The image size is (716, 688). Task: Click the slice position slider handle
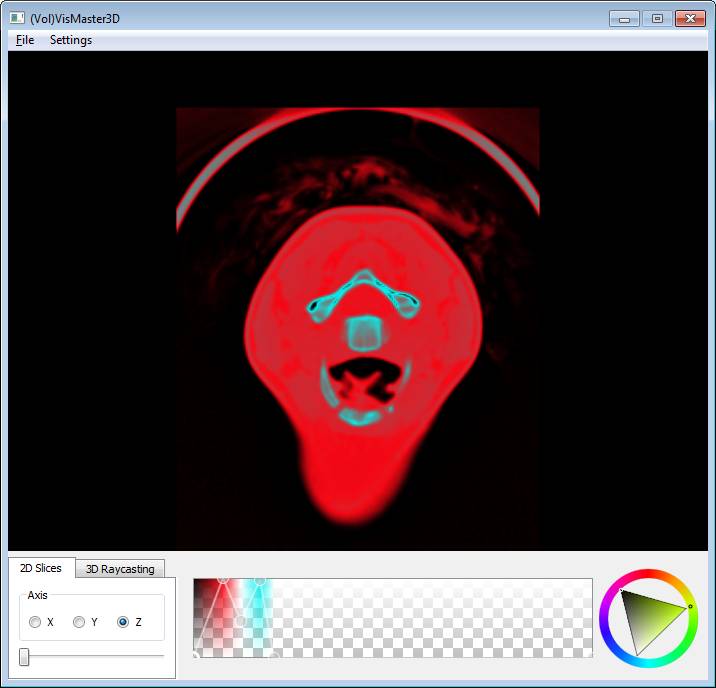pyautogui.click(x=25, y=656)
